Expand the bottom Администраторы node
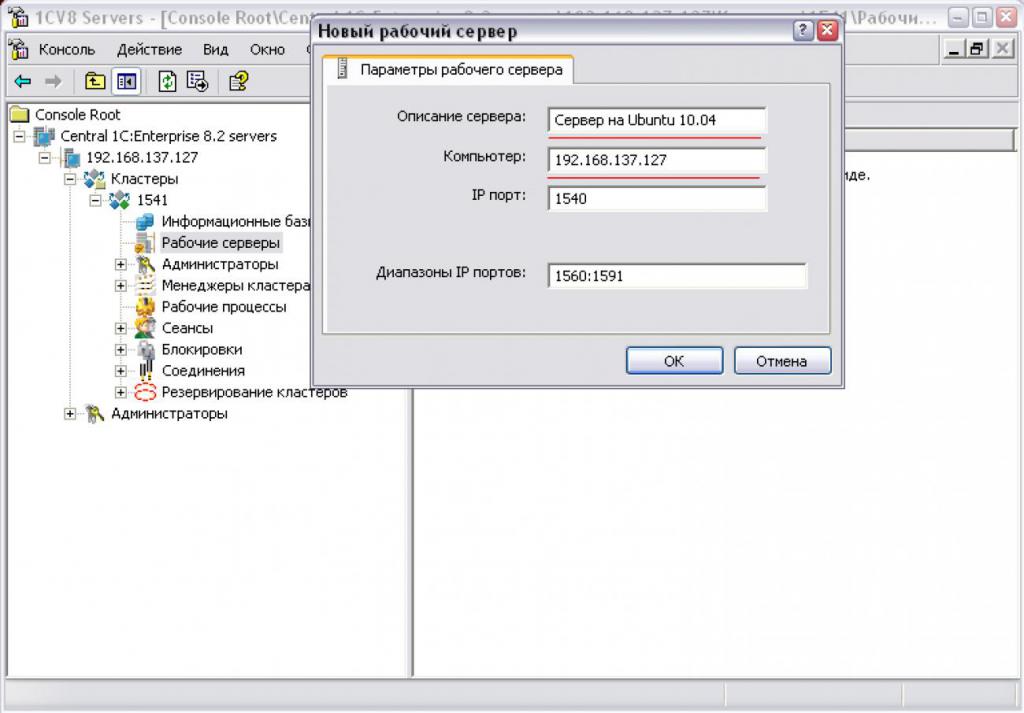 [x=71, y=414]
